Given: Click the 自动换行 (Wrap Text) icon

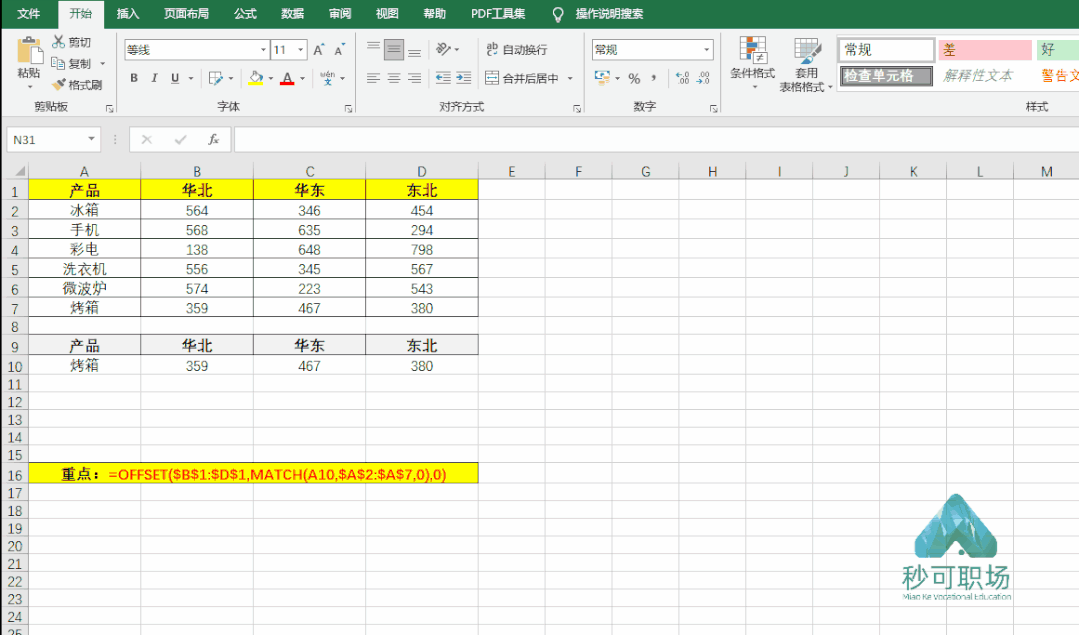Looking at the screenshot, I should tap(492, 49).
